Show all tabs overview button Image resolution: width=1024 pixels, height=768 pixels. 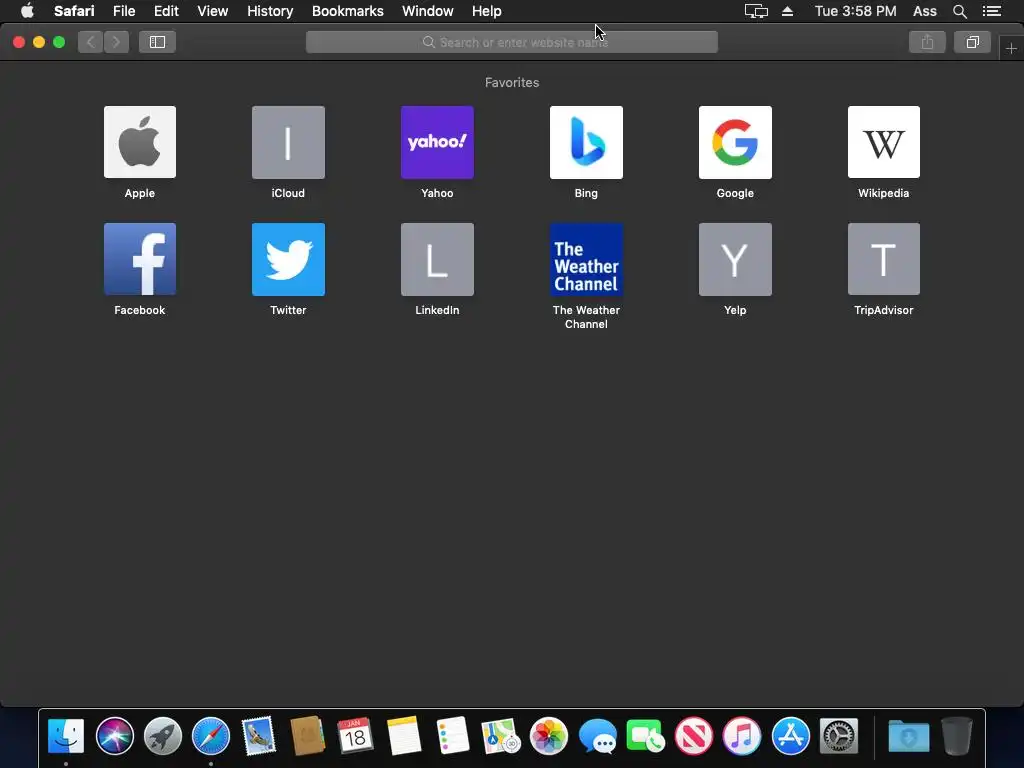[972, 42]
